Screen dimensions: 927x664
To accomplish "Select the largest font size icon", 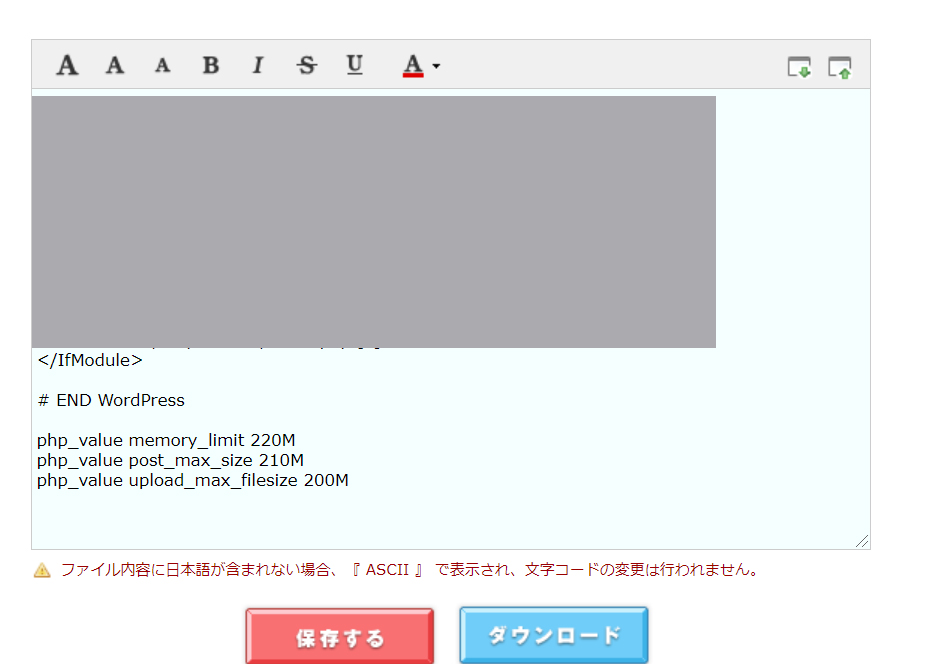I will 66,65.
